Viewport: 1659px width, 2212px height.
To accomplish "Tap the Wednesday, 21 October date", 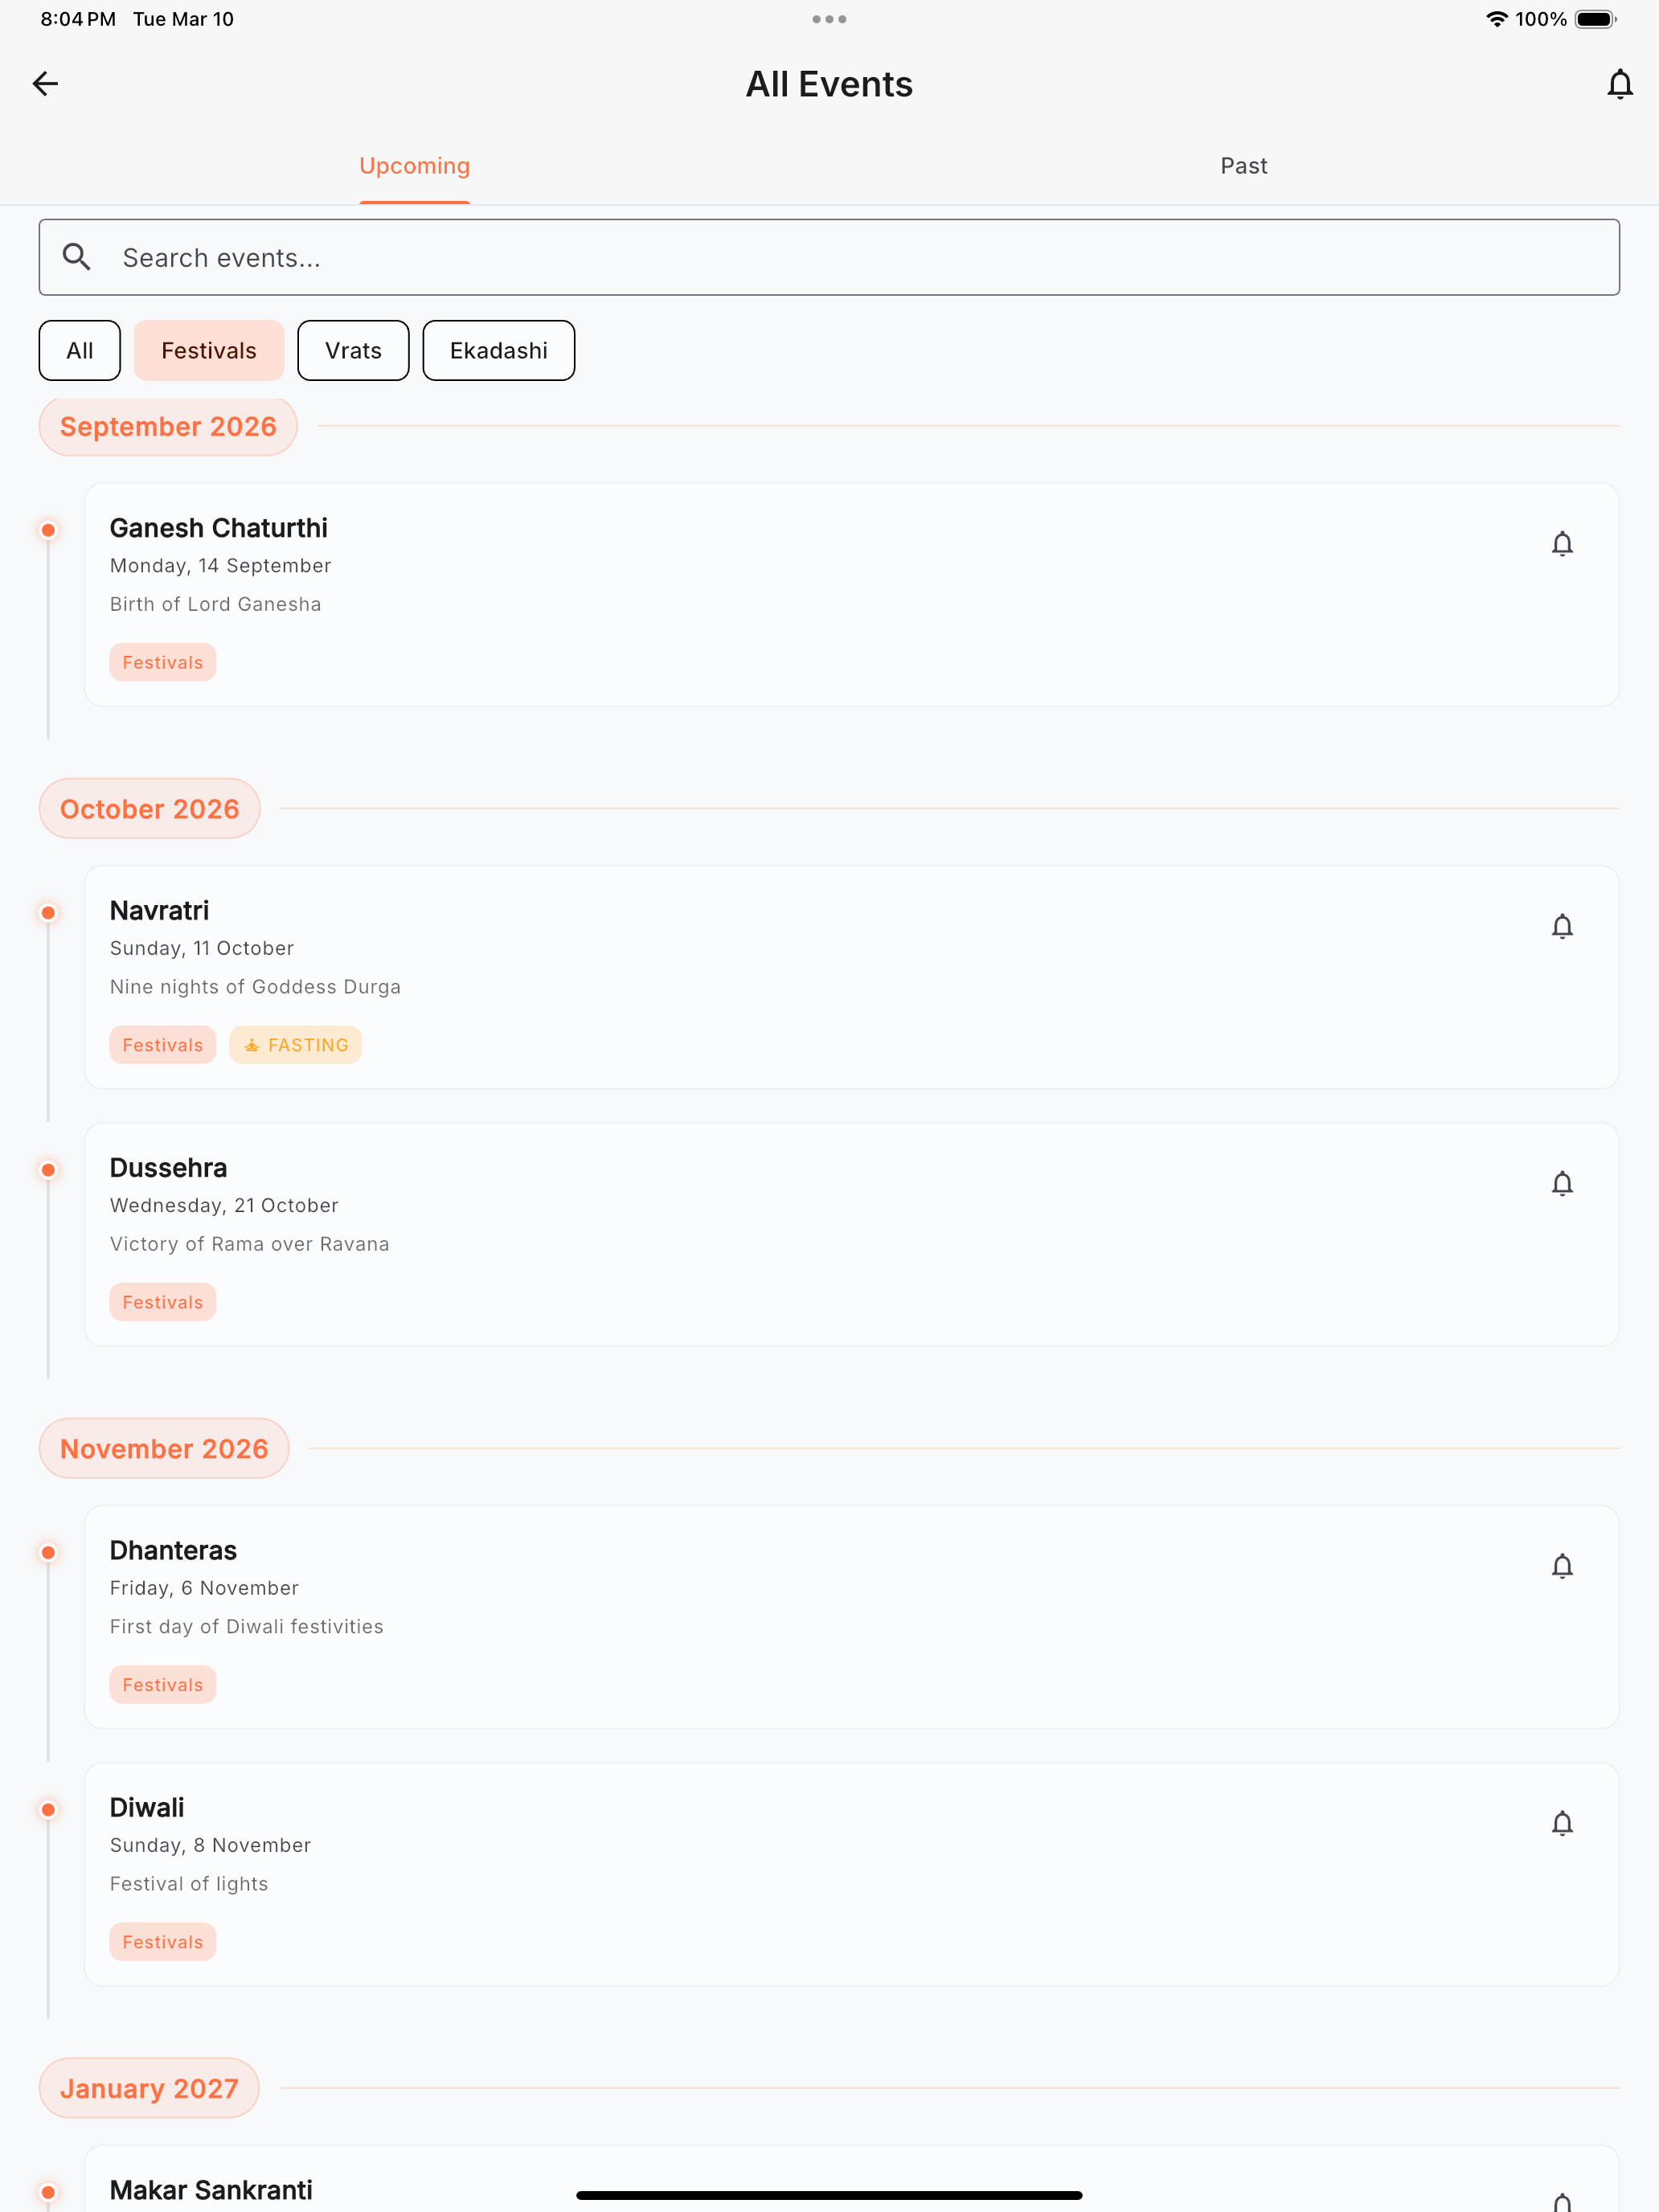I will tap(224, 1205).
